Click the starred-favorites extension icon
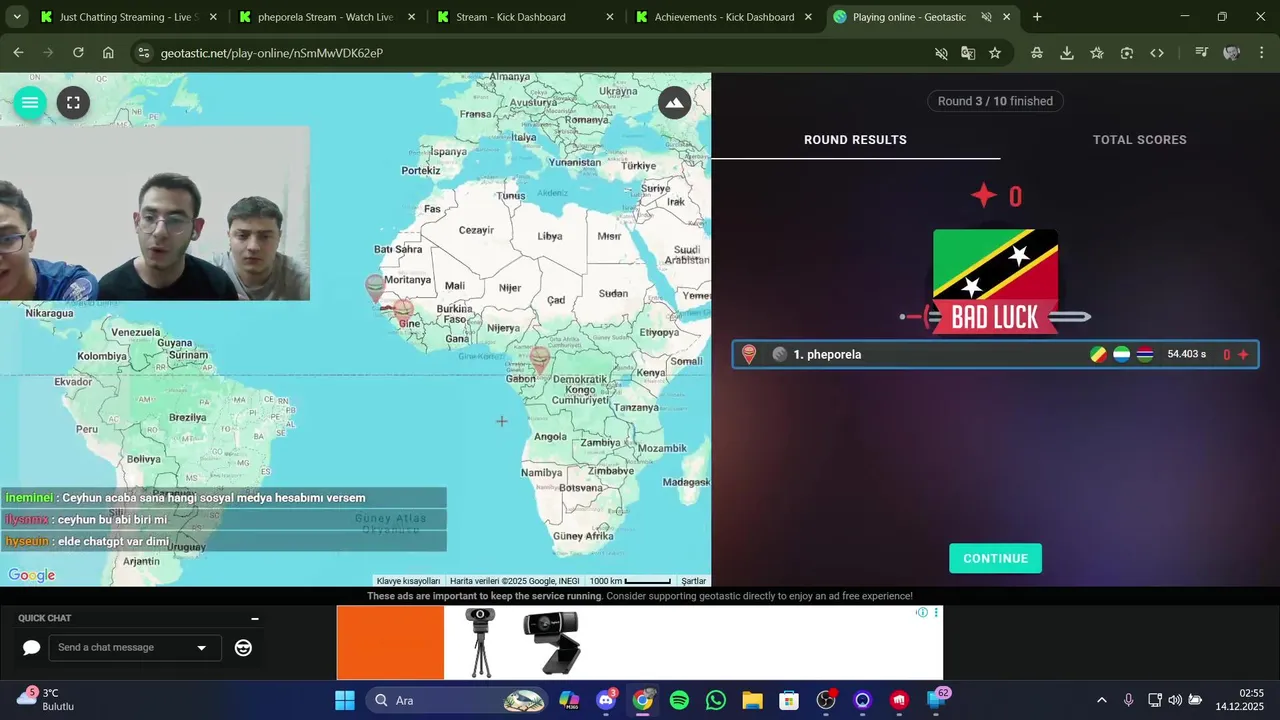 (1097, 53)
